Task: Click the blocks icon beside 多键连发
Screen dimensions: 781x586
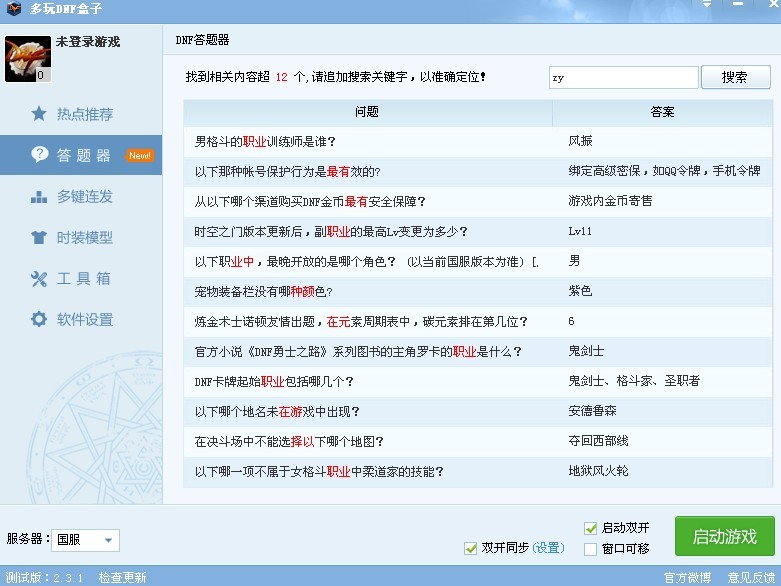Action: pos(39,197)
